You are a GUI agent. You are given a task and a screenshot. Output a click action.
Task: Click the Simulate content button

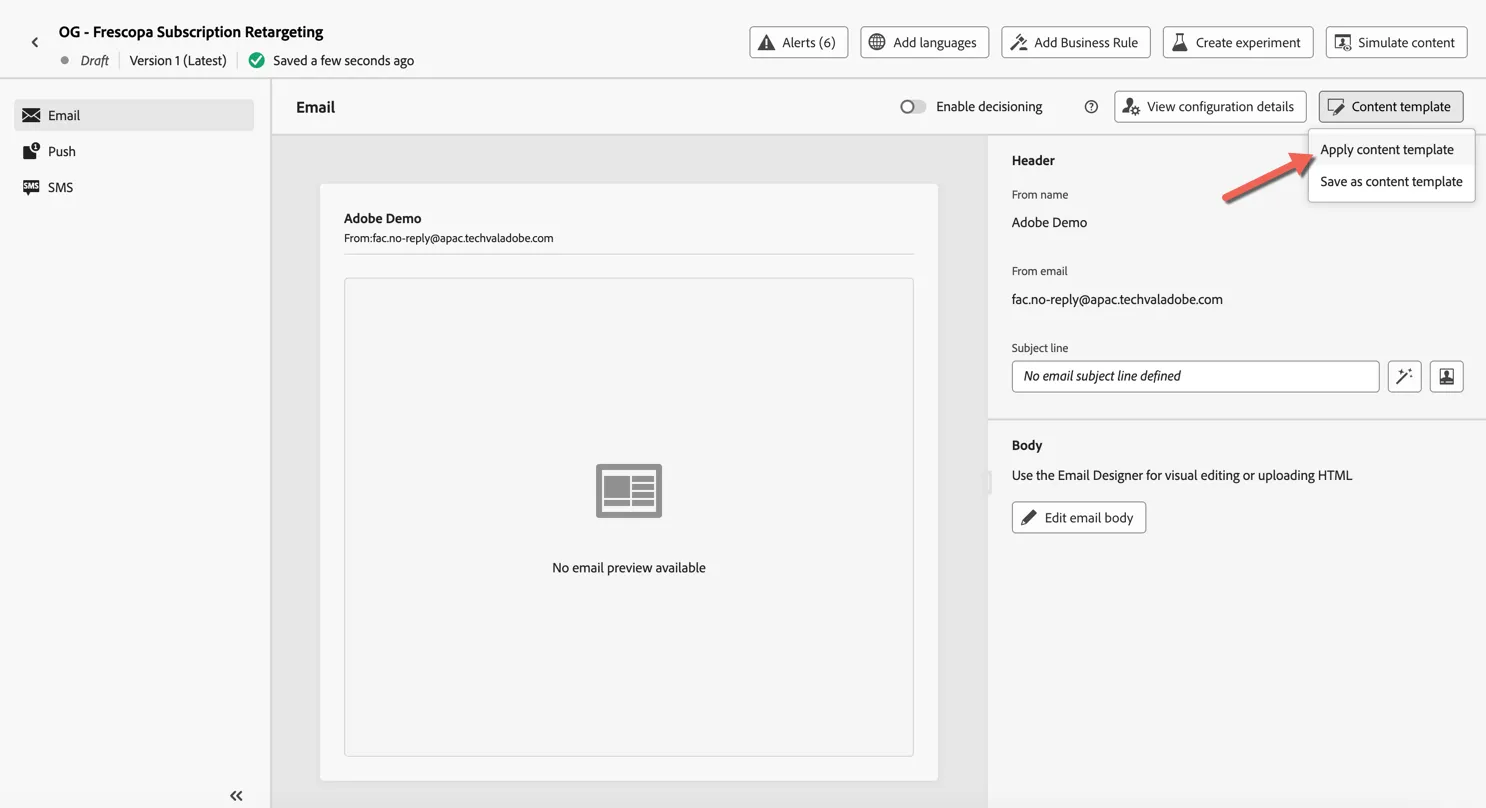(1396, 42)
